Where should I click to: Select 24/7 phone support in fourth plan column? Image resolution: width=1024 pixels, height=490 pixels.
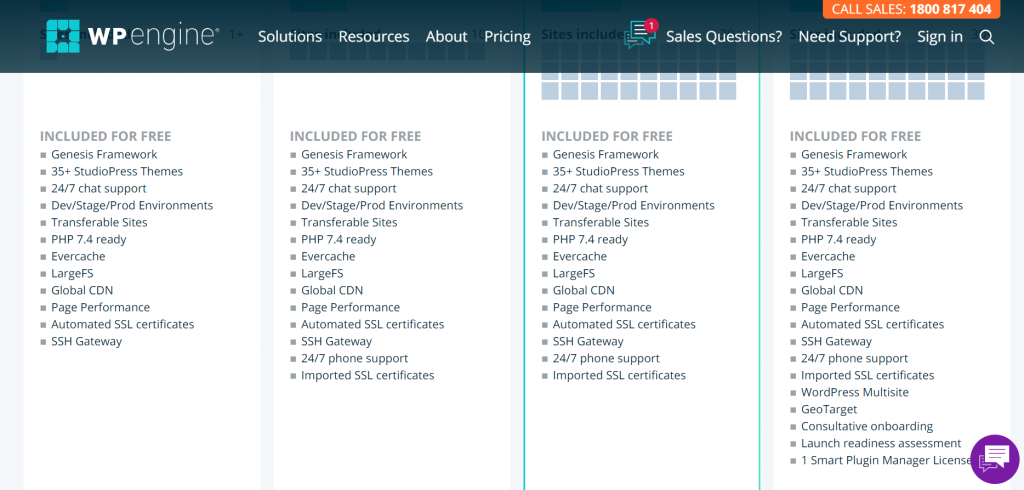click(x=855, y=358)
